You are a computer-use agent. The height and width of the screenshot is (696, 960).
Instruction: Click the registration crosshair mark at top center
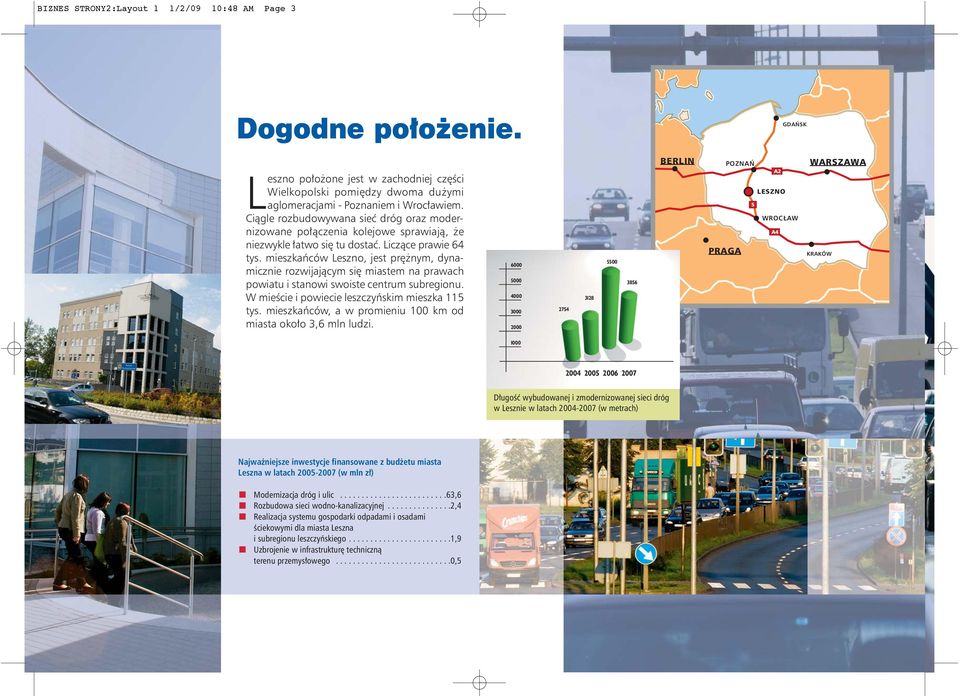pos(479,13)
